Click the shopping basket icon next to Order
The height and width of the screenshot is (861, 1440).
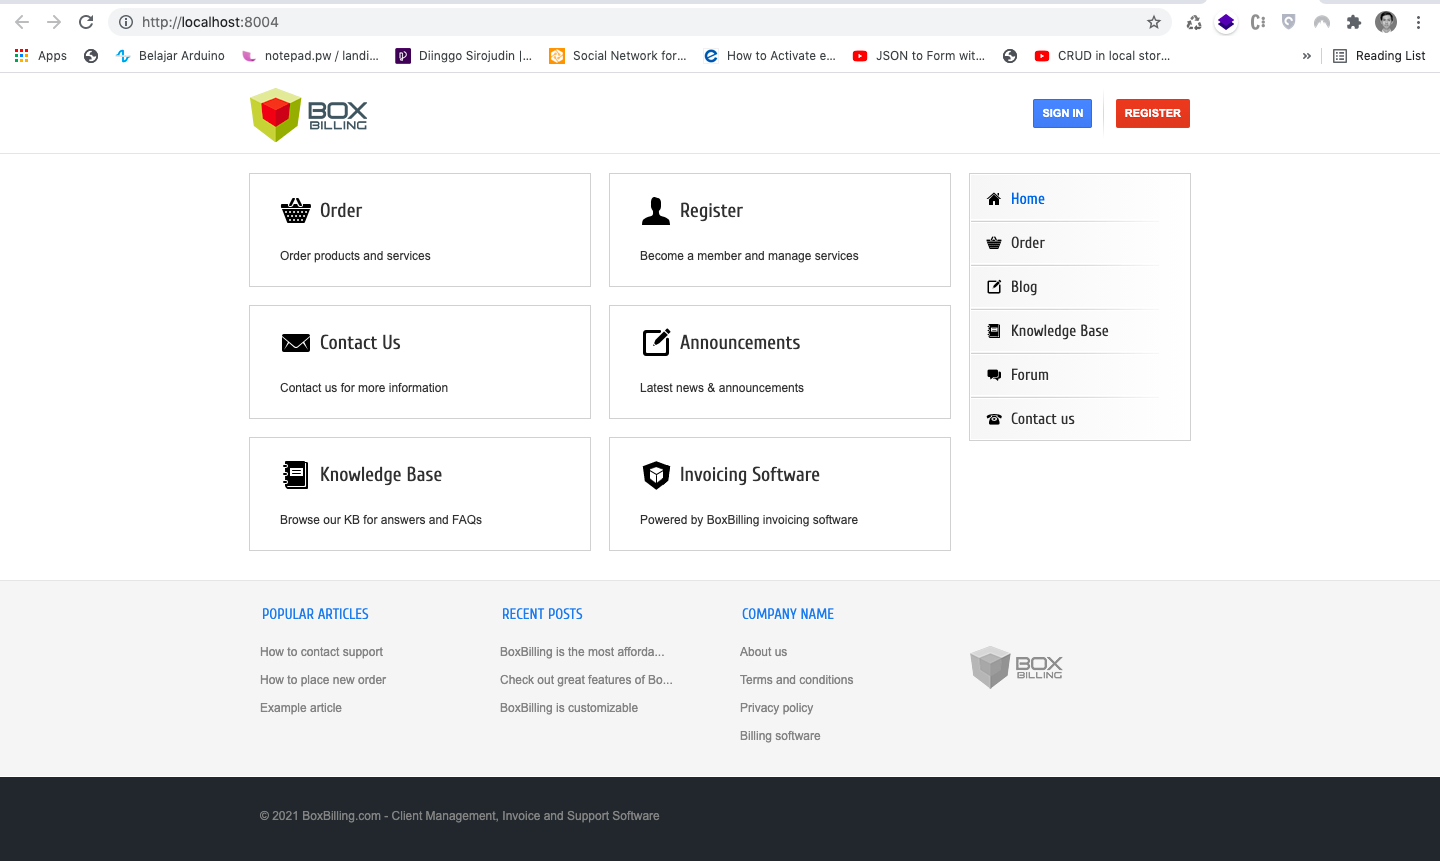pos(295,210)
